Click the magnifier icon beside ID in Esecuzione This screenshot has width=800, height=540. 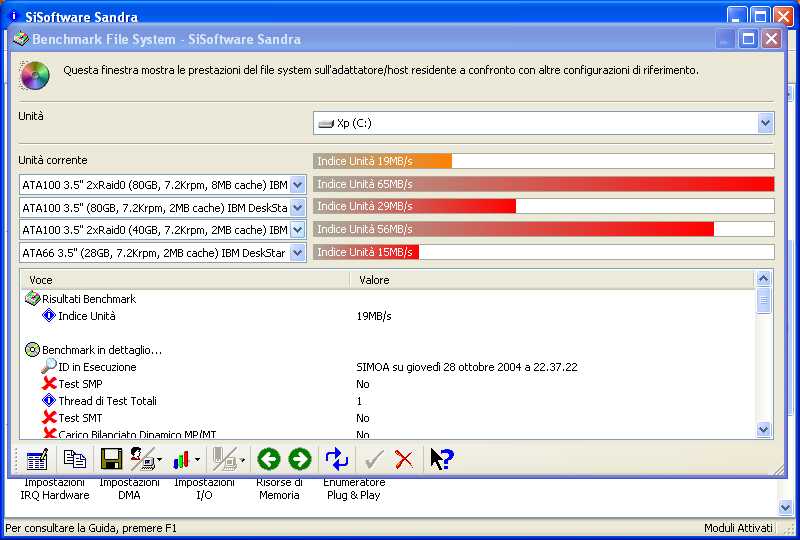tap(48, 366)
